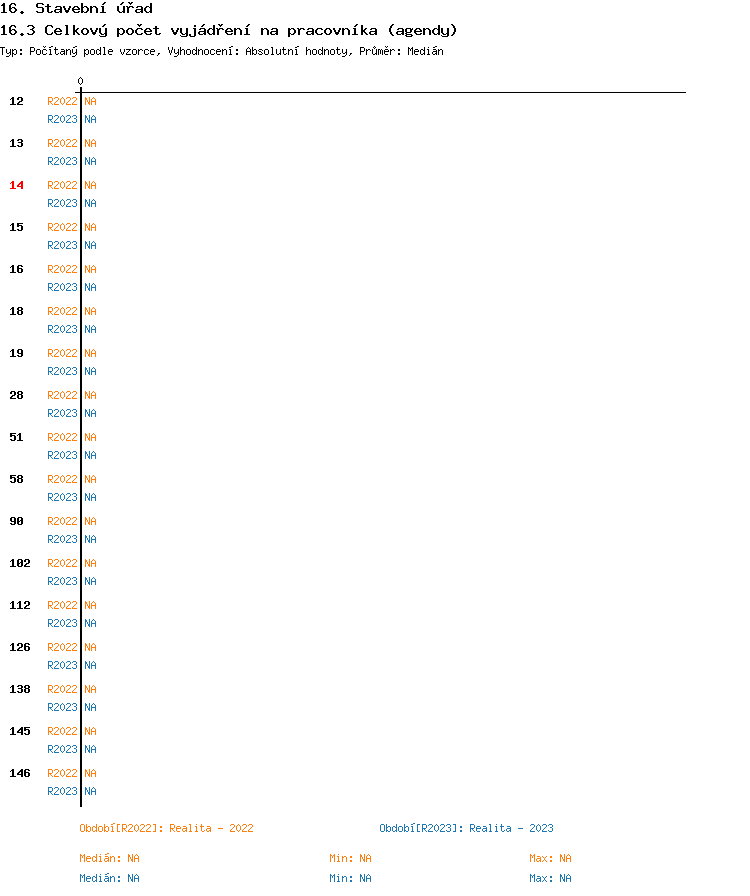This screenshot has height=896, width=750.
Task: Click the heading 16. Stavební úřad
Action: click(x=77, y=9)
